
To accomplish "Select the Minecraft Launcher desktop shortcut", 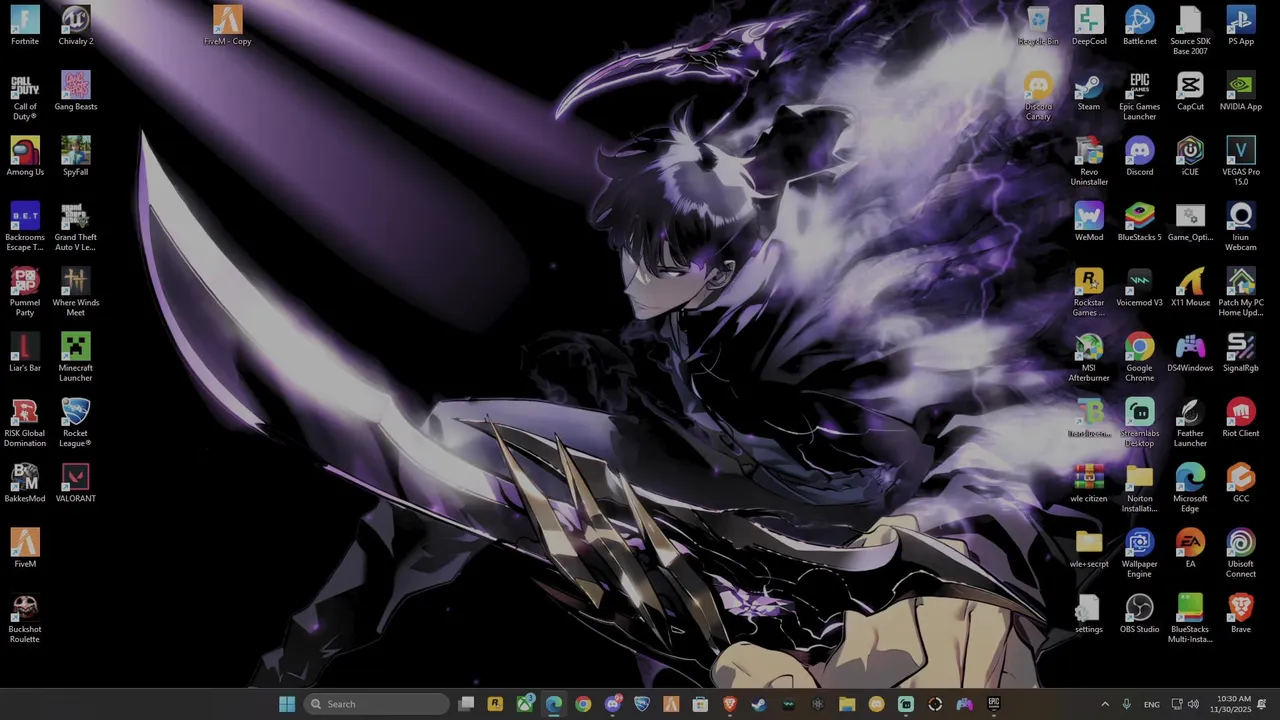I will pos(76,357).
